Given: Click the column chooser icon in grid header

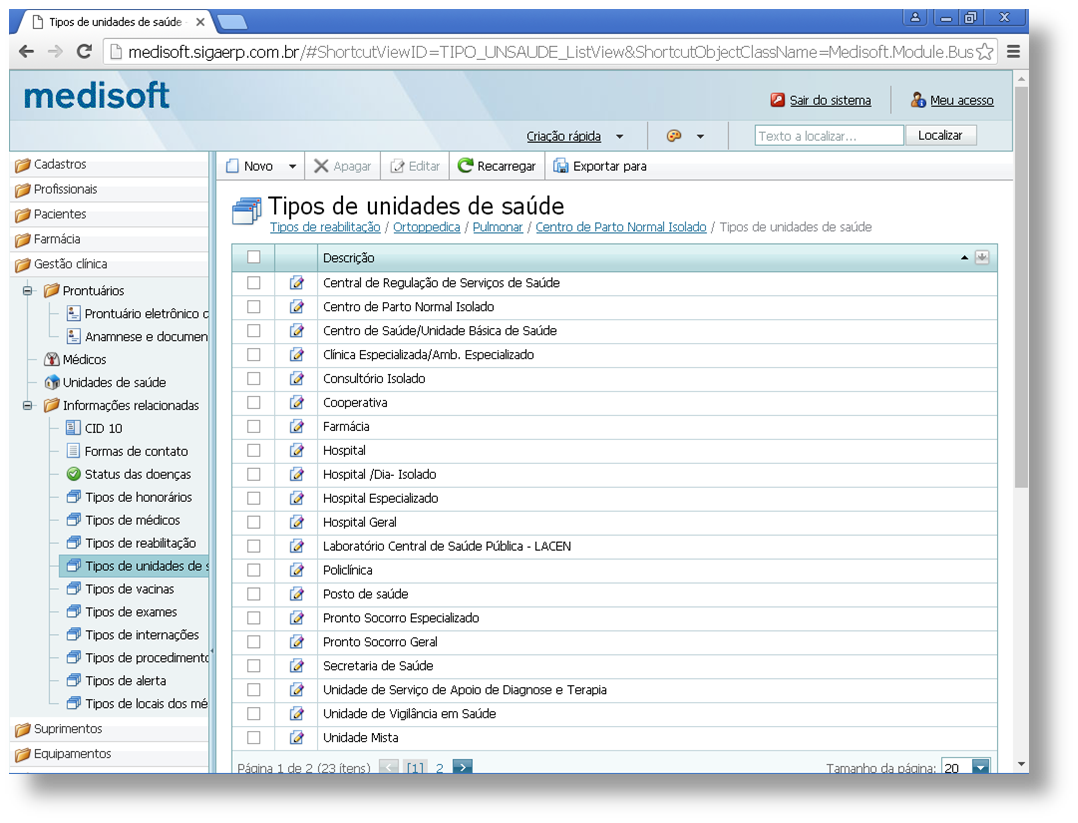Looking at the screenshot, I should click(x=982, y=257).
